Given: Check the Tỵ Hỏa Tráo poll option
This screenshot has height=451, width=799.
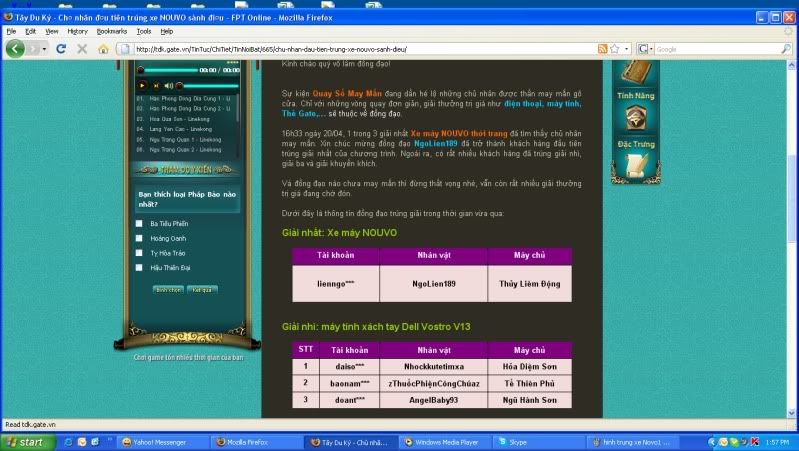Looking at the screenshot, I should pos(139,253).
